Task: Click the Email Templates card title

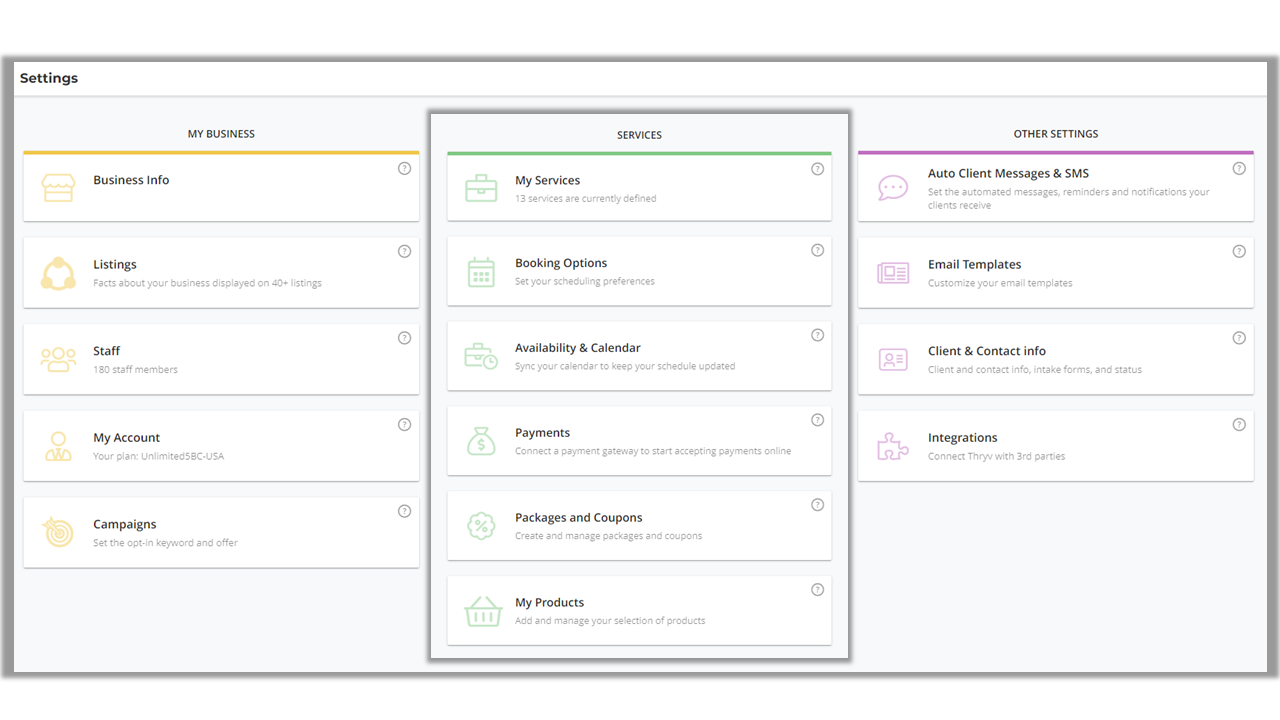Action: tap(974, 265)
